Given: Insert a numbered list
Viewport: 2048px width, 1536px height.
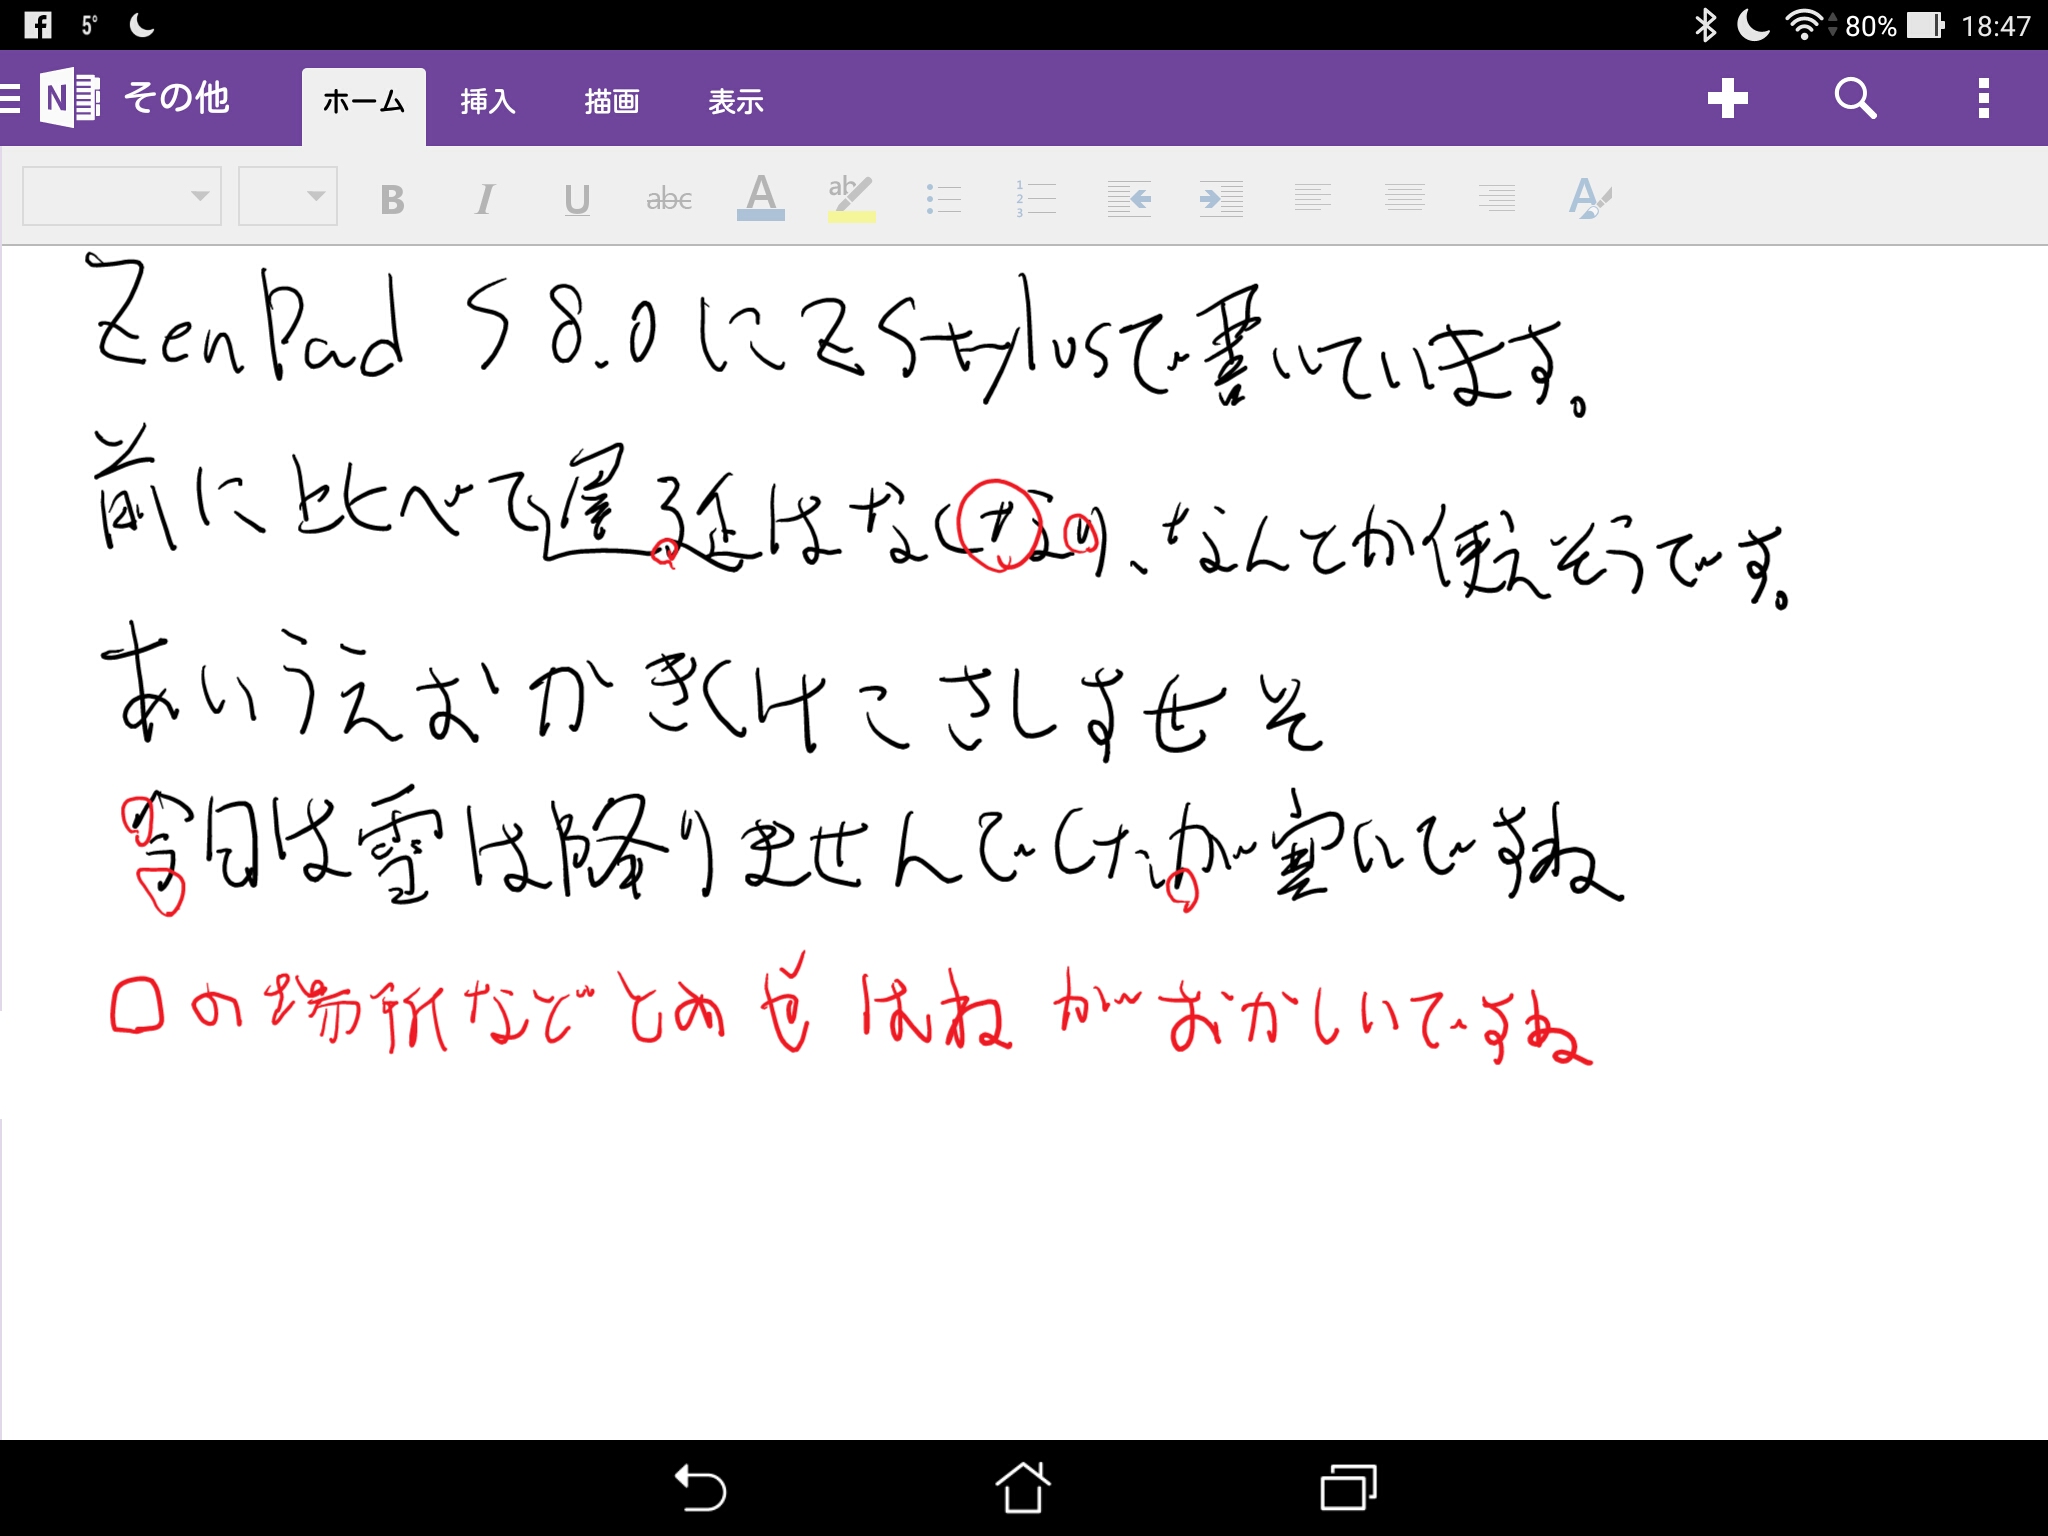Looking at the screenshot, I should coord(1035,198).
